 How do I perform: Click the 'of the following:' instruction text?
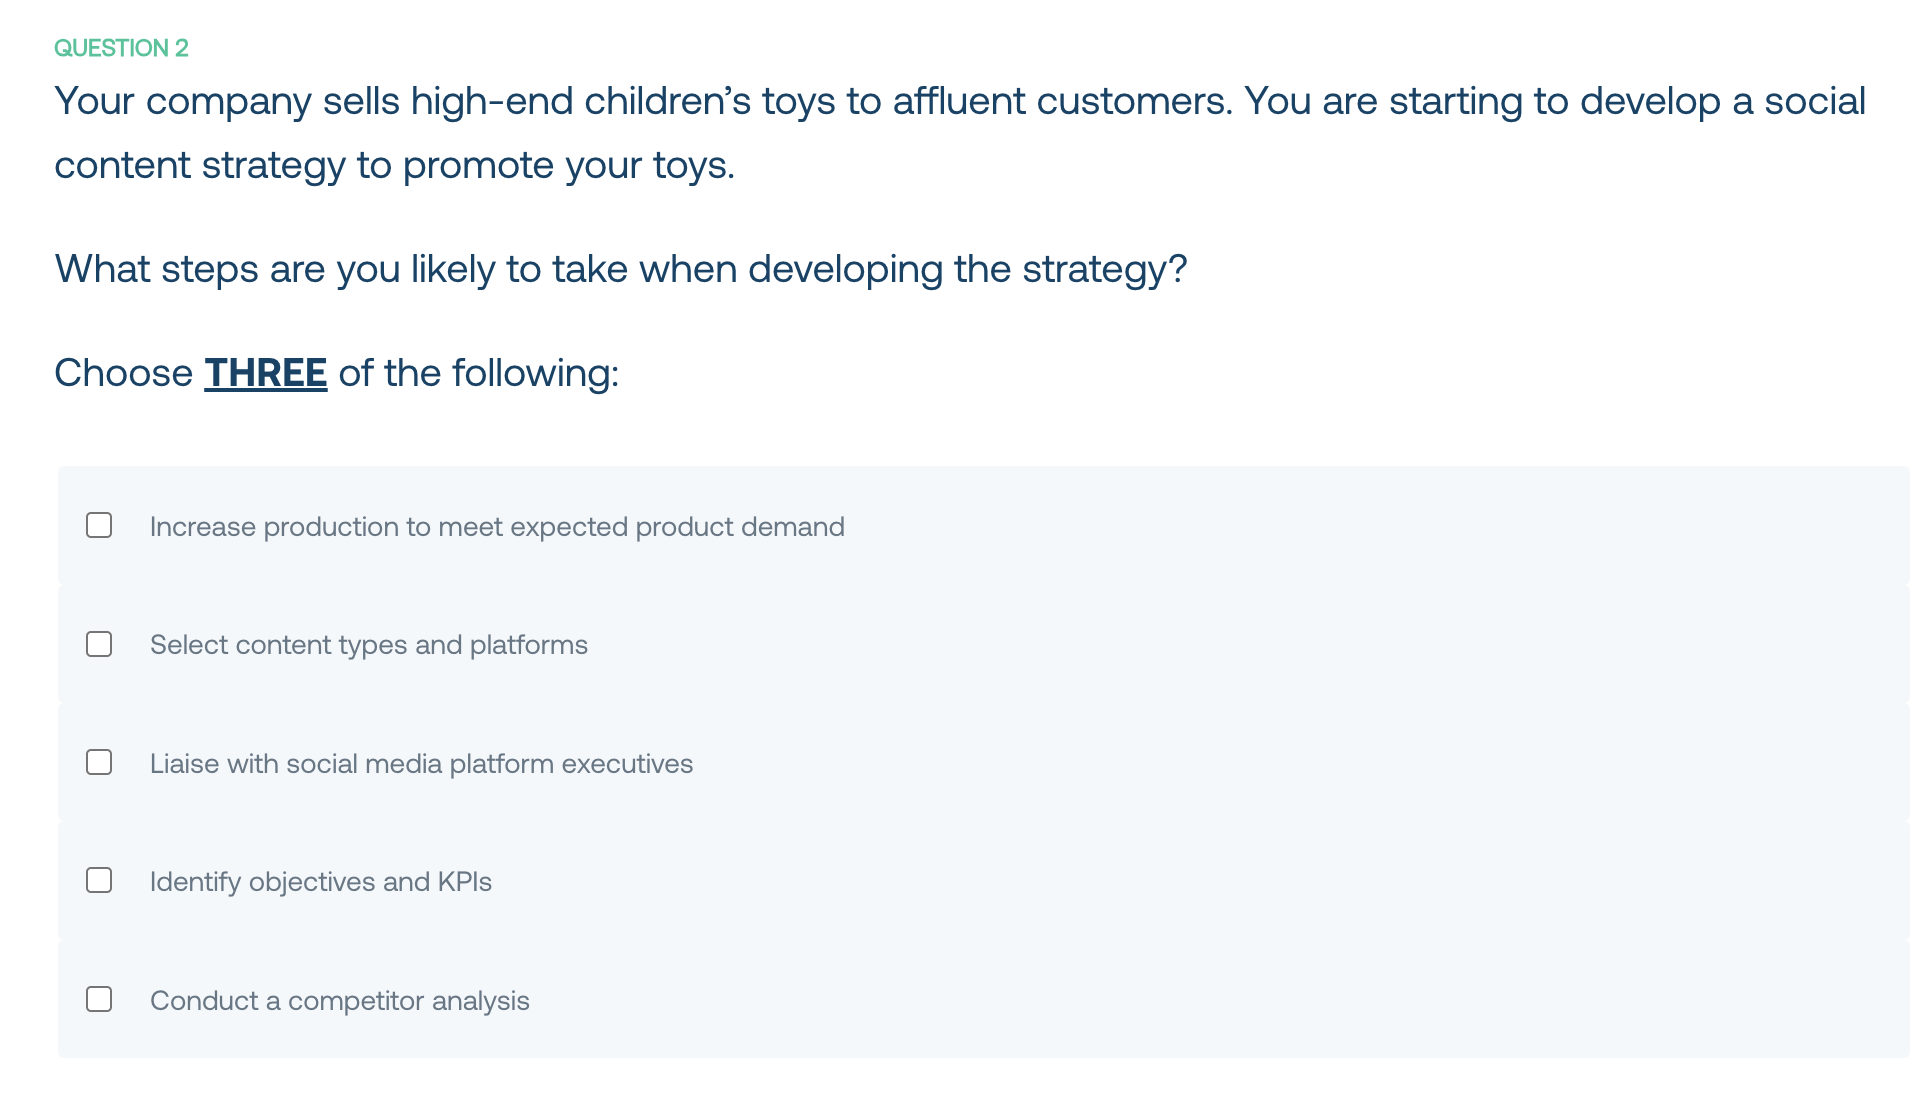point(479,373)
